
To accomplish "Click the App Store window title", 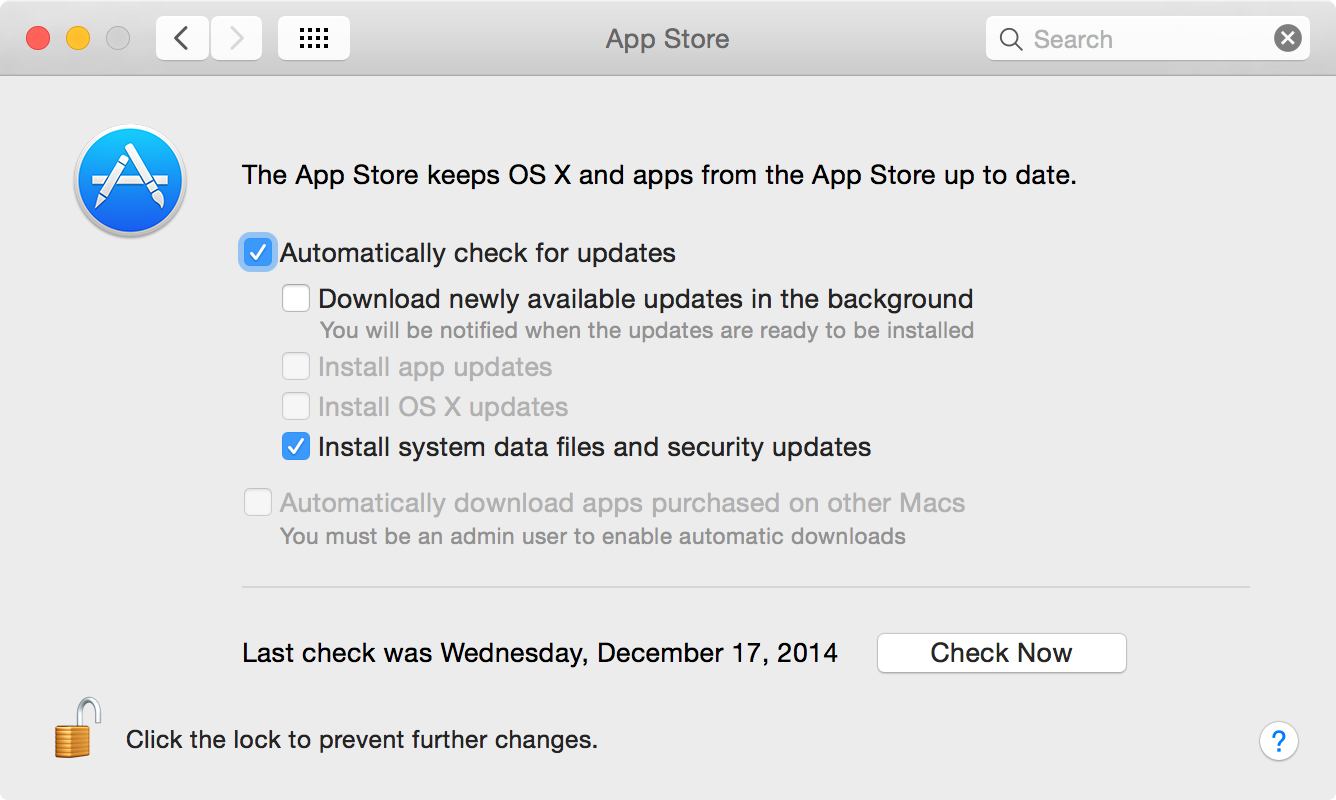I will (668, 39).
